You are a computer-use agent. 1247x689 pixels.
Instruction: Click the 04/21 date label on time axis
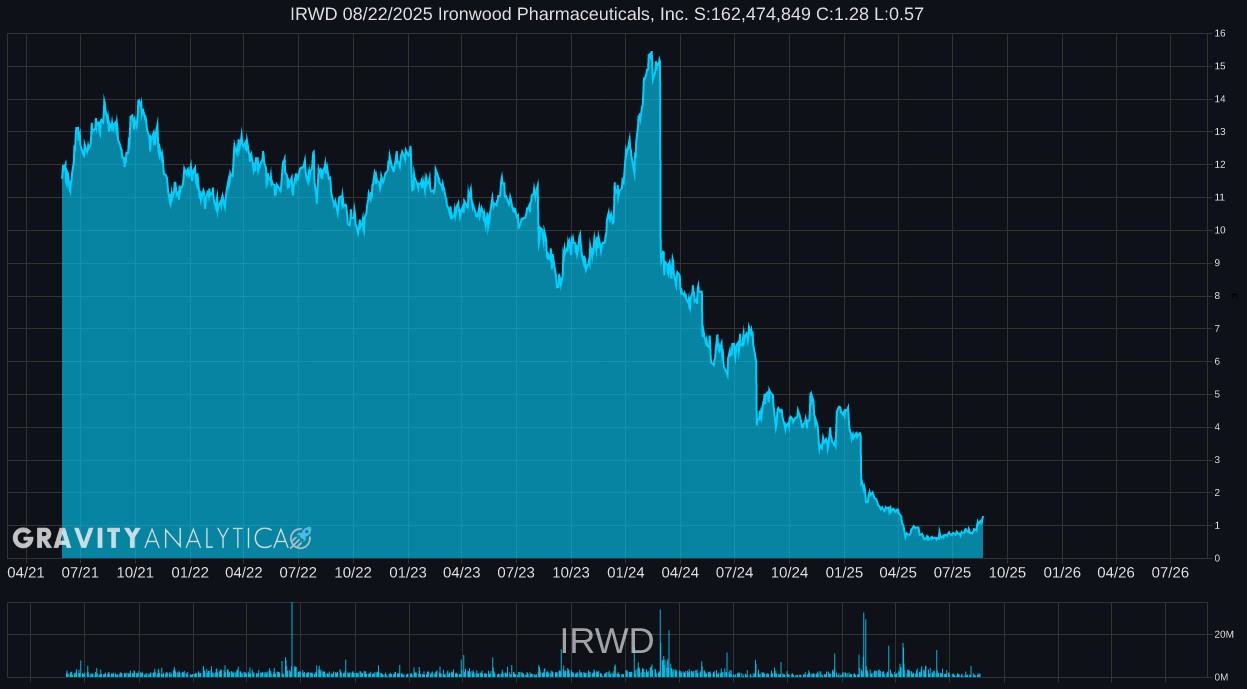click(26, 572)
